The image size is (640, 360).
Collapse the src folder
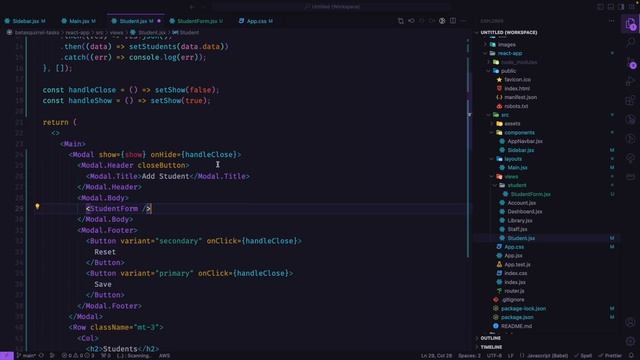click(504, 115)
